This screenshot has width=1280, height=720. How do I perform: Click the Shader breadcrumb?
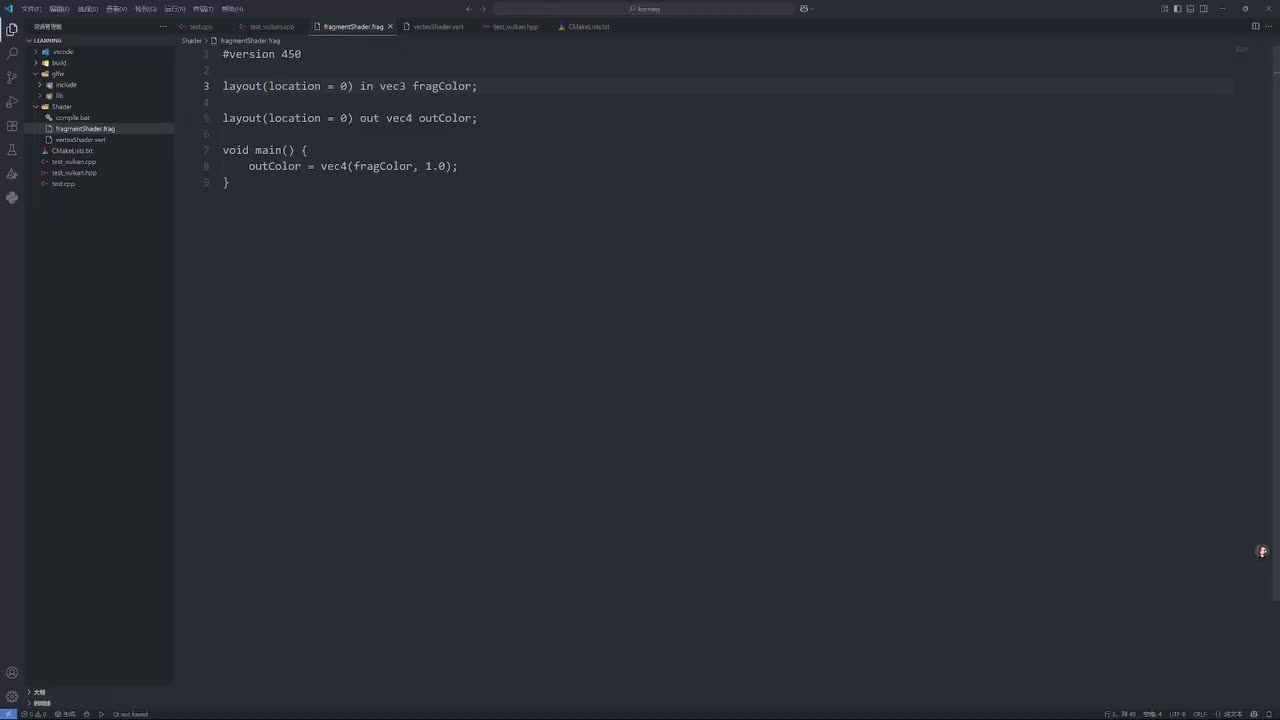pos(191,41)
